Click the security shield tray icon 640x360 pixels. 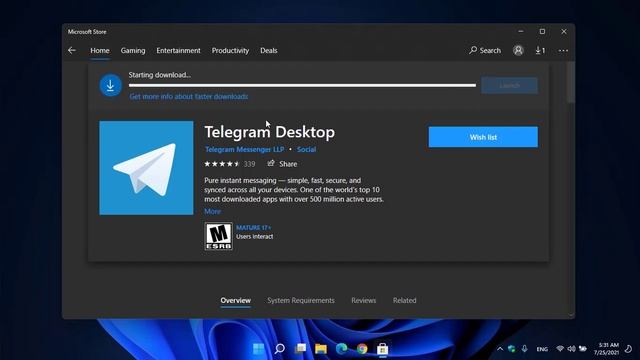pos(512,349)
